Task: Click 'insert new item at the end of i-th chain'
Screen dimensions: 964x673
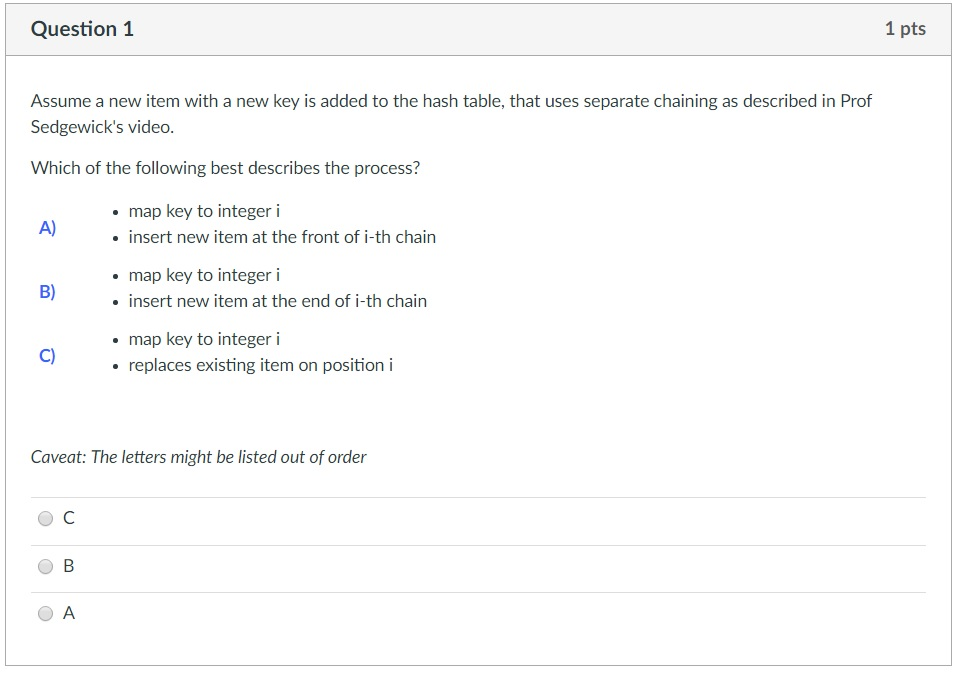Action: tap(277, 301)
